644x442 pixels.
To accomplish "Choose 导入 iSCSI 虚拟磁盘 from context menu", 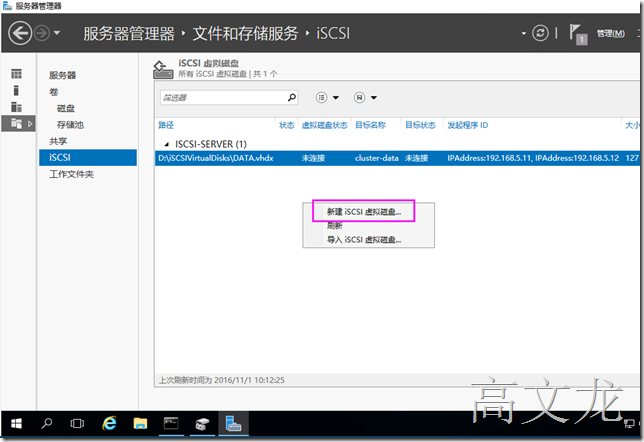I will pos(364,239).
